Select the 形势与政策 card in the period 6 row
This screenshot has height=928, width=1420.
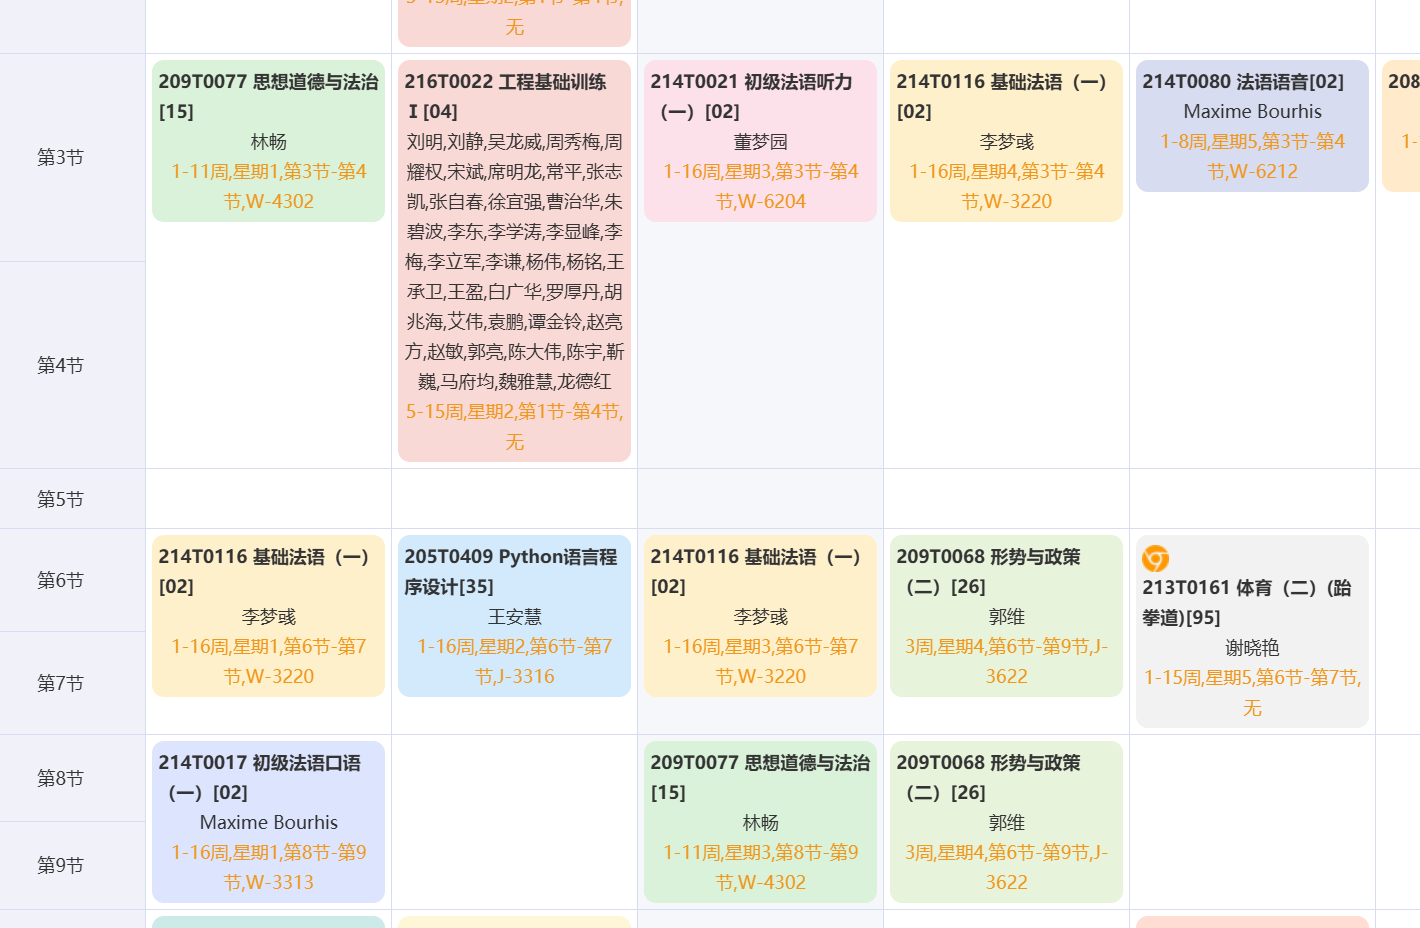point(1006,616)
